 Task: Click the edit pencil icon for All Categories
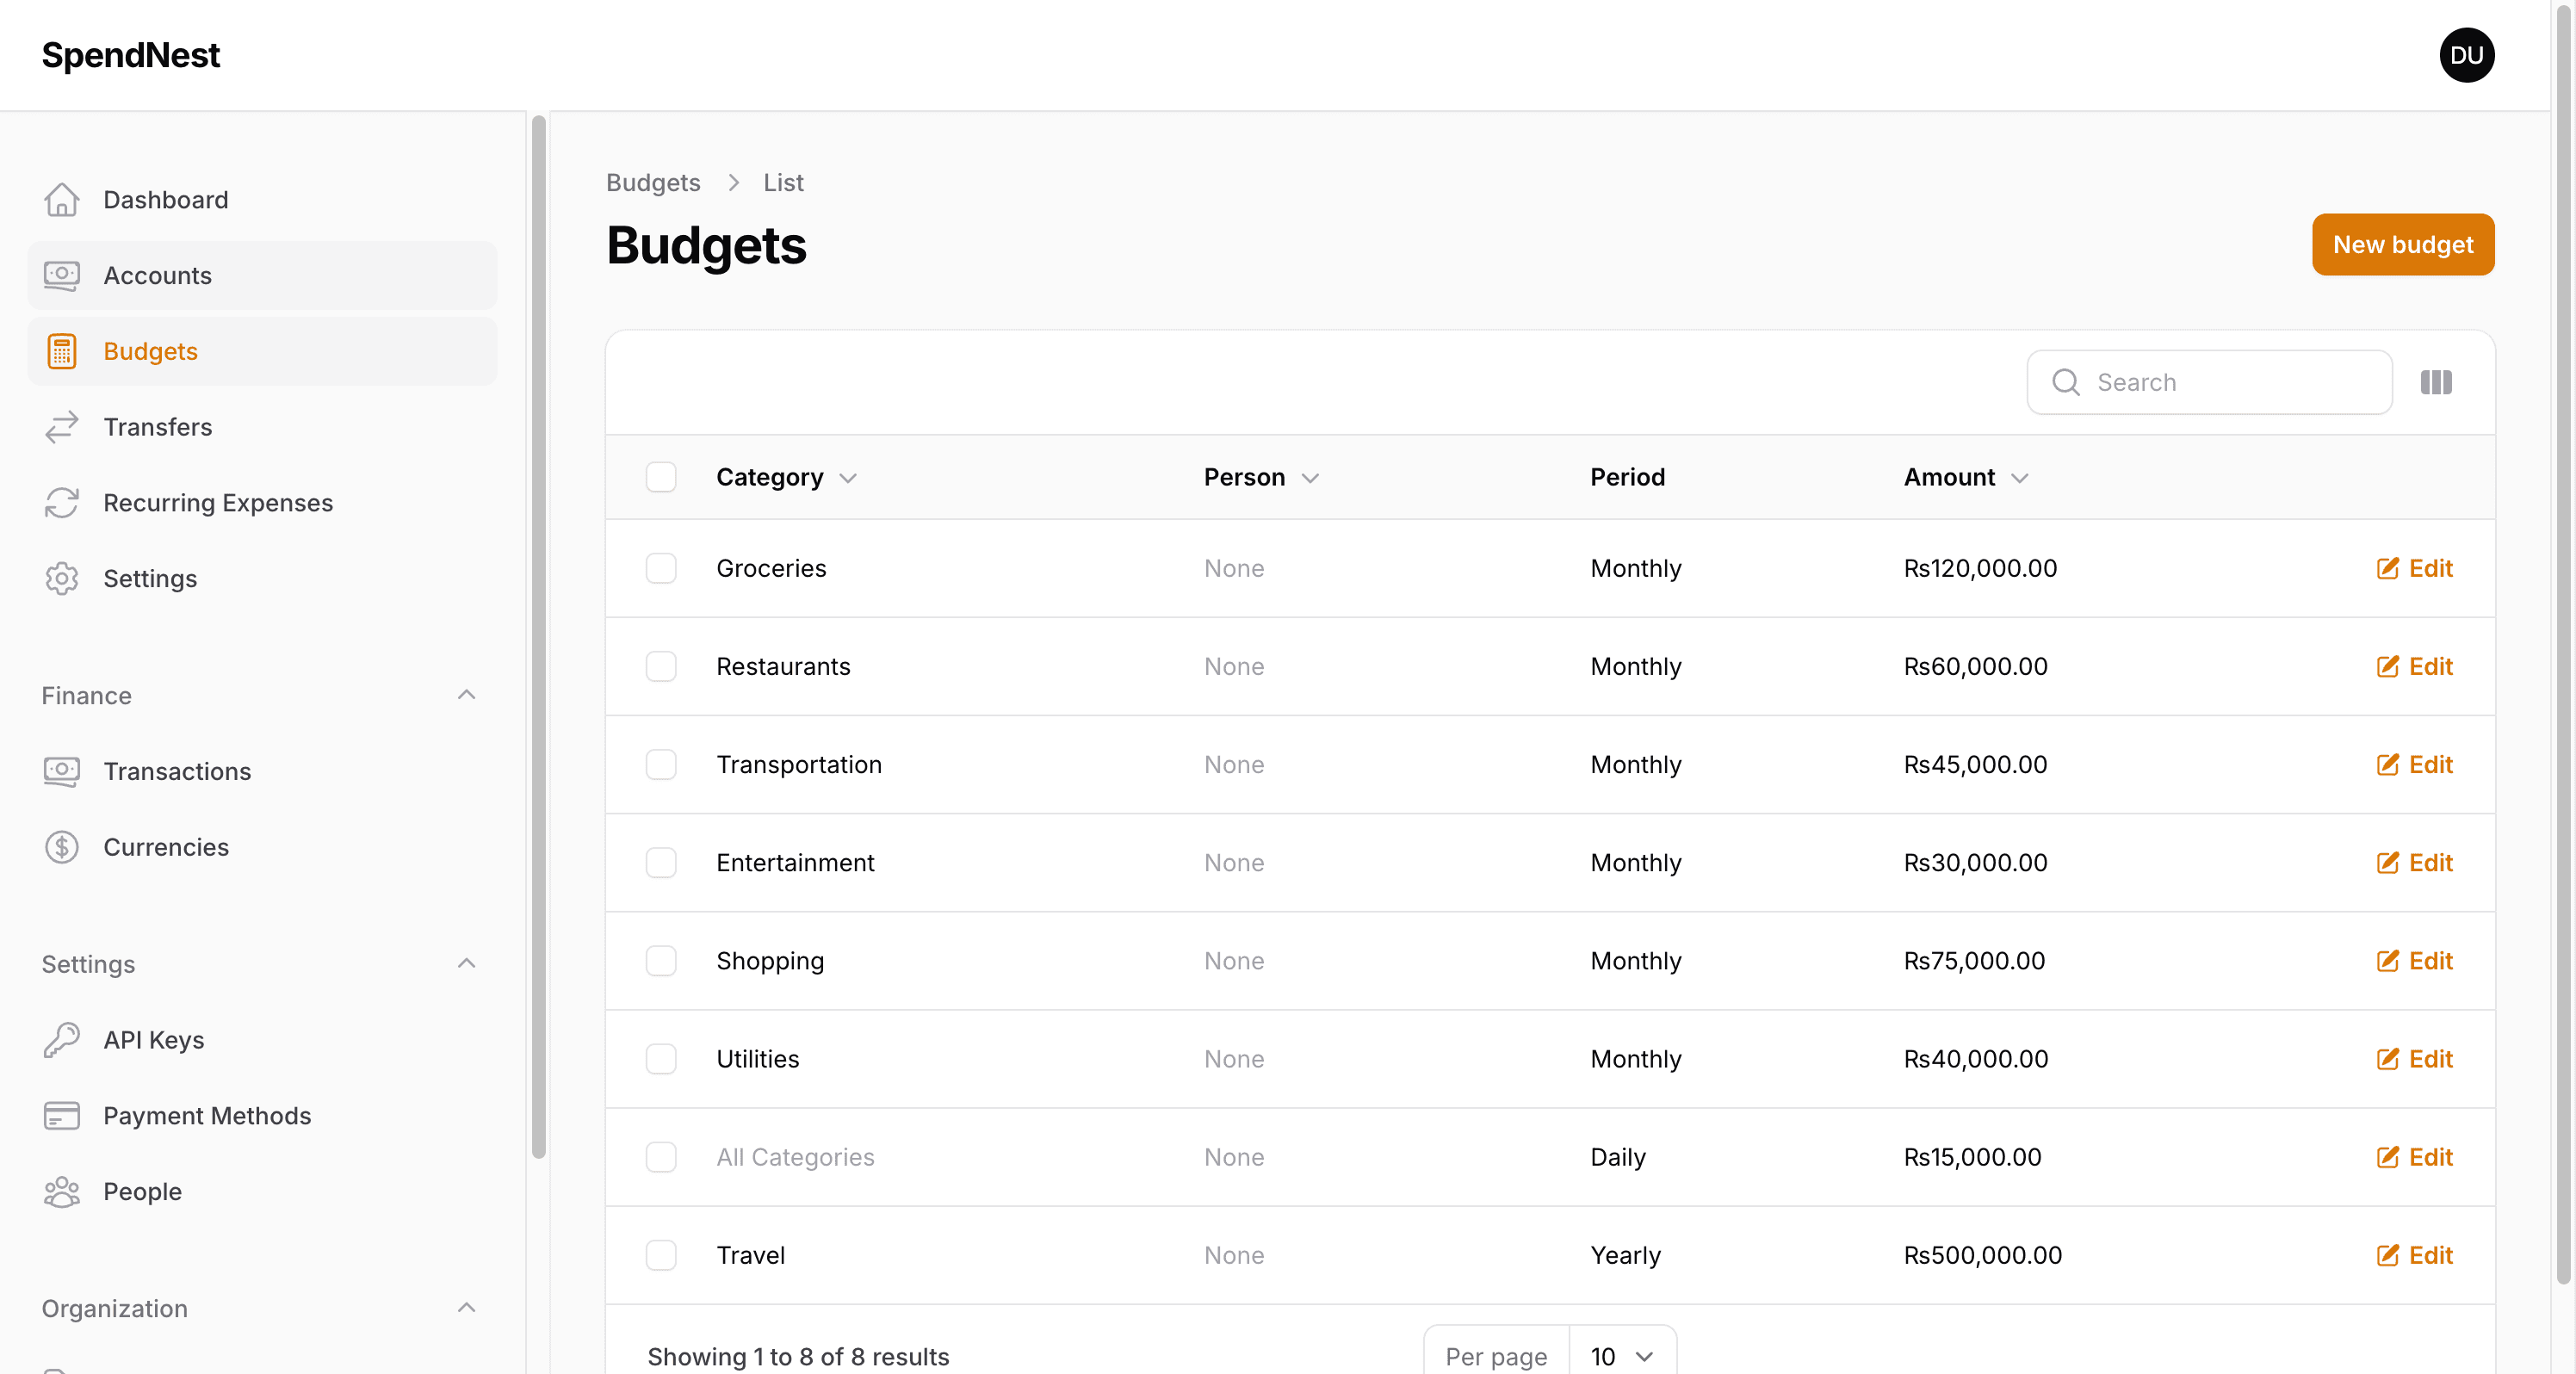click(2387, 1157)
